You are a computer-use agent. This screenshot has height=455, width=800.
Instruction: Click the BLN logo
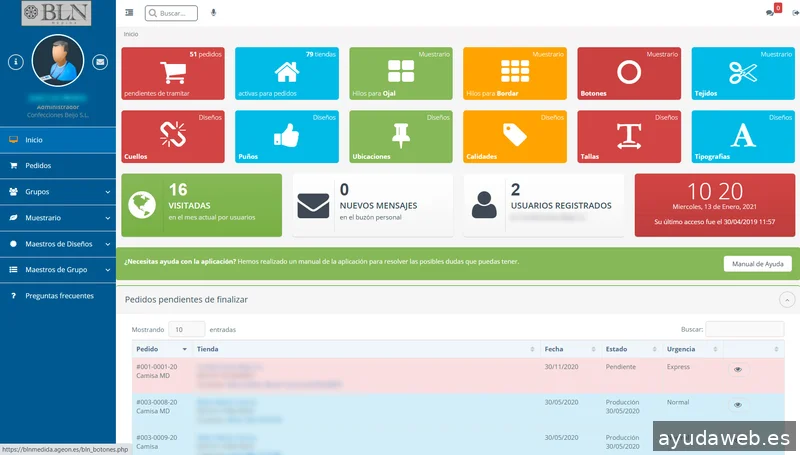56,13
